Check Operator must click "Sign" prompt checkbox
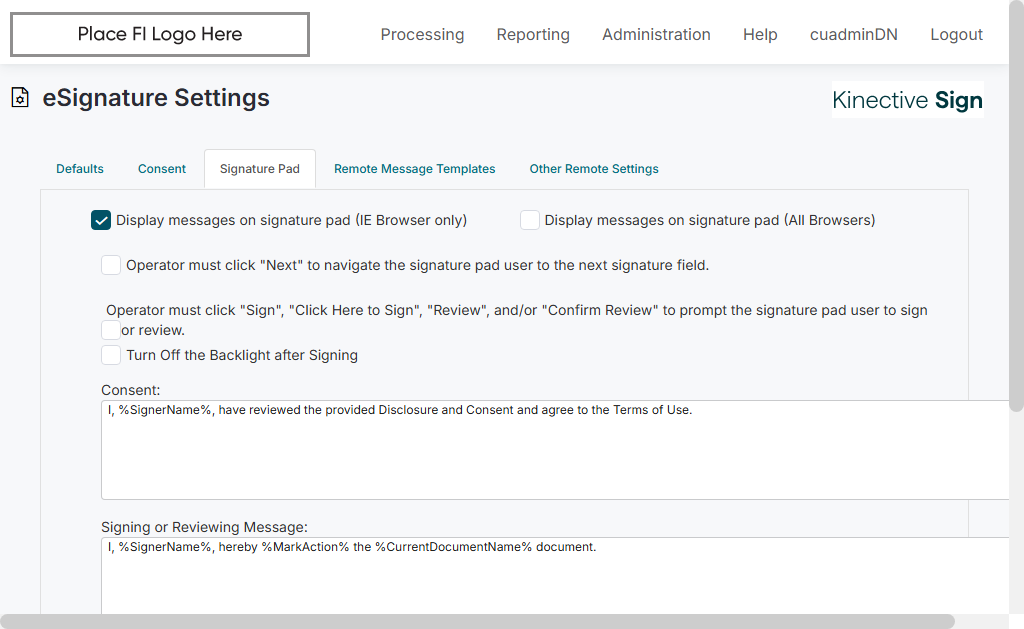Screen dimensions: 1024x629 click(111, 329)
